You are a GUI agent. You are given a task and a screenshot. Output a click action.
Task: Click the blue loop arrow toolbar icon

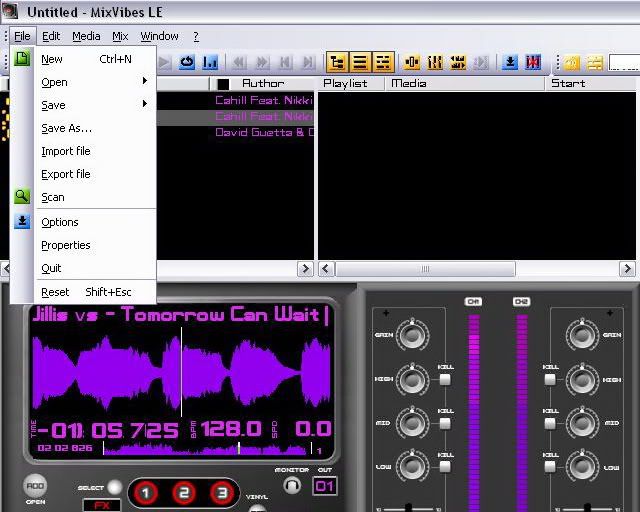point(187,62)
